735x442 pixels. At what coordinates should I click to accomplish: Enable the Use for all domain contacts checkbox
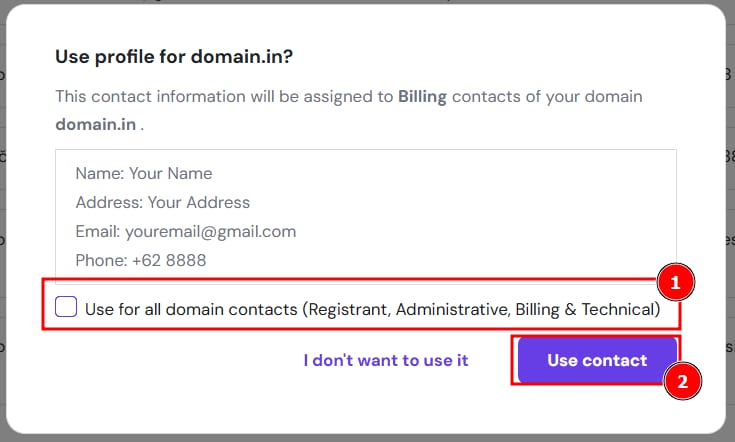(x=66, y=308)
